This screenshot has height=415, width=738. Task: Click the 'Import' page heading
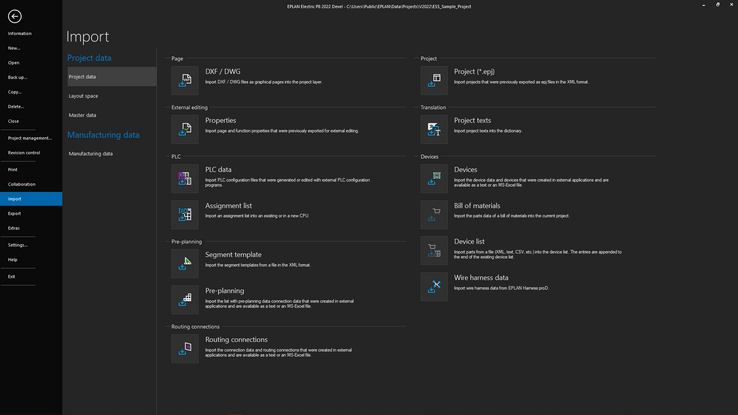tap(88, 36)
